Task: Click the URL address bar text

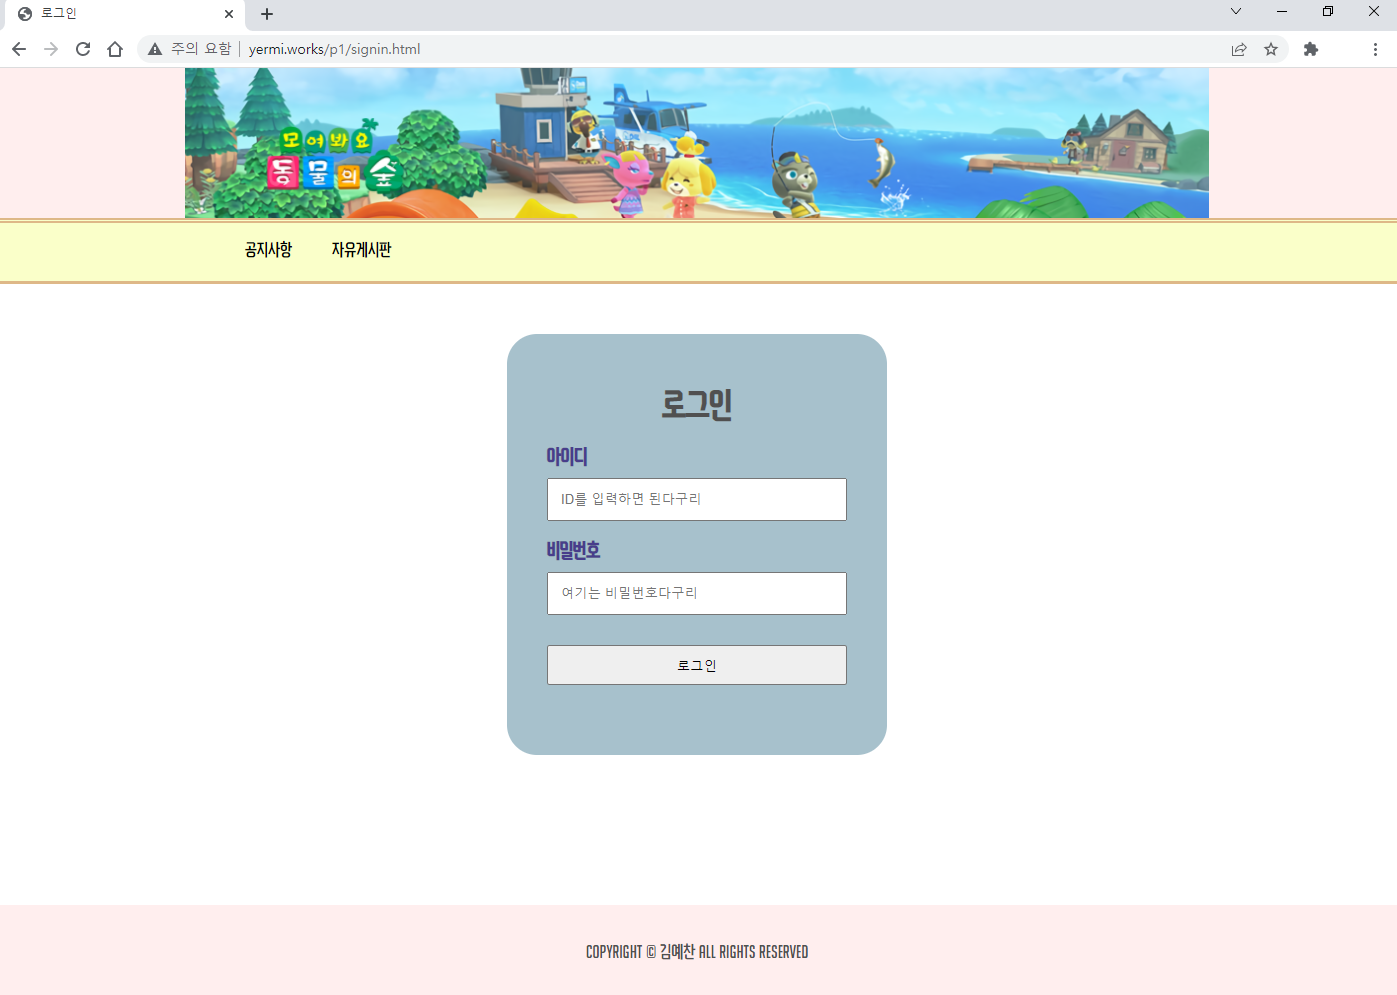Action: [x=334, y=49]
